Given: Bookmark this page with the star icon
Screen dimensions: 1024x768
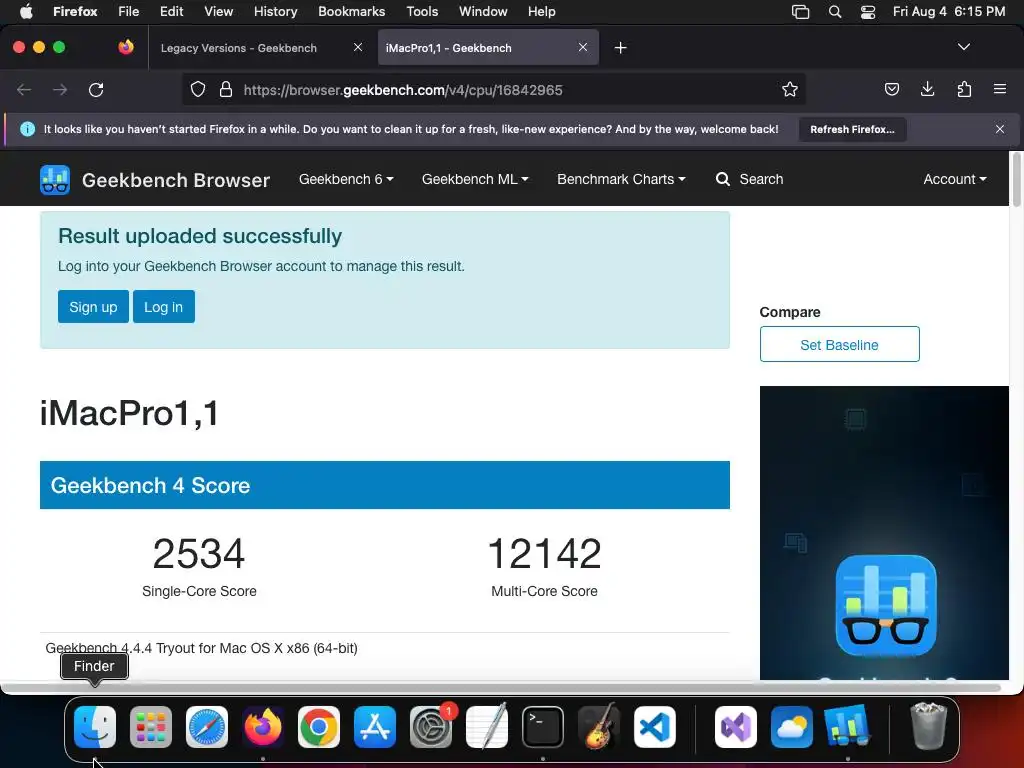Looking at the screenshot, I should click(790, 89).
